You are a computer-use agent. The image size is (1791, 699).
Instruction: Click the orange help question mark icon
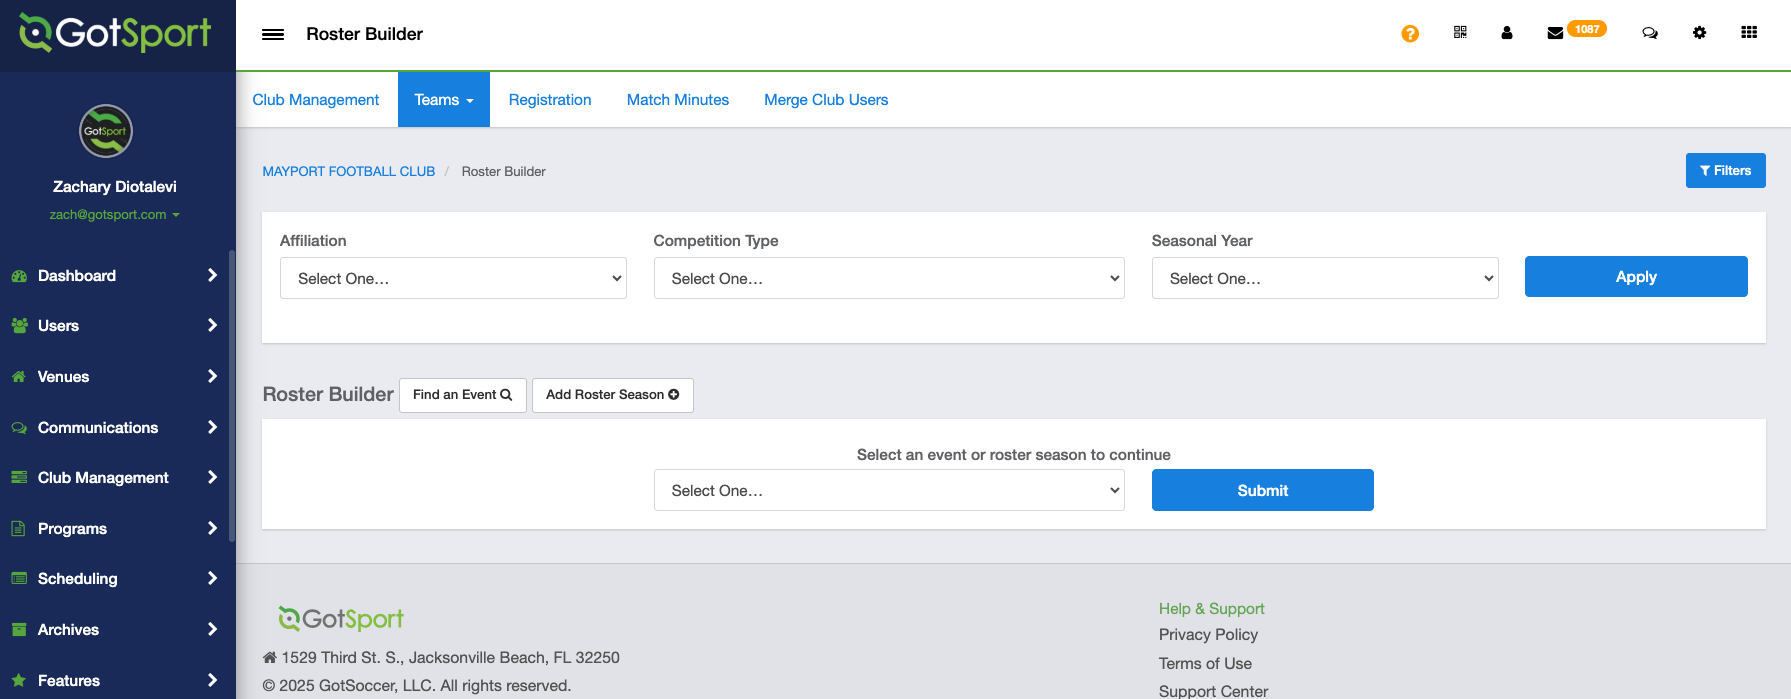[x=1410, y=34]
